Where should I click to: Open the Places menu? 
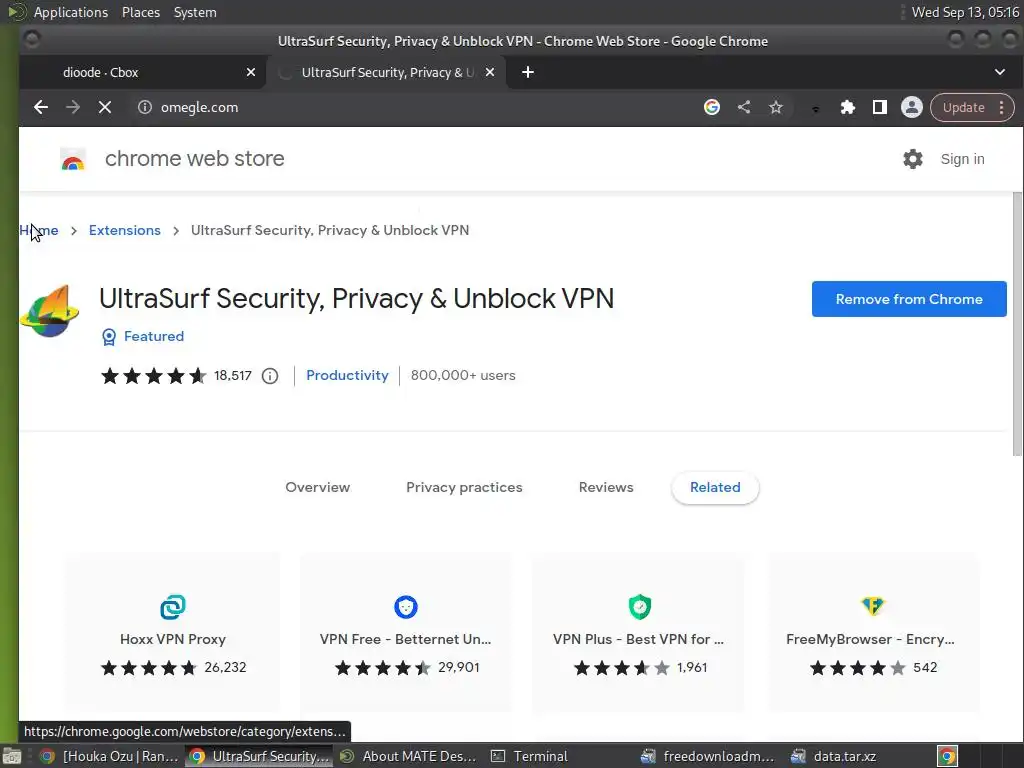(141, 12)
